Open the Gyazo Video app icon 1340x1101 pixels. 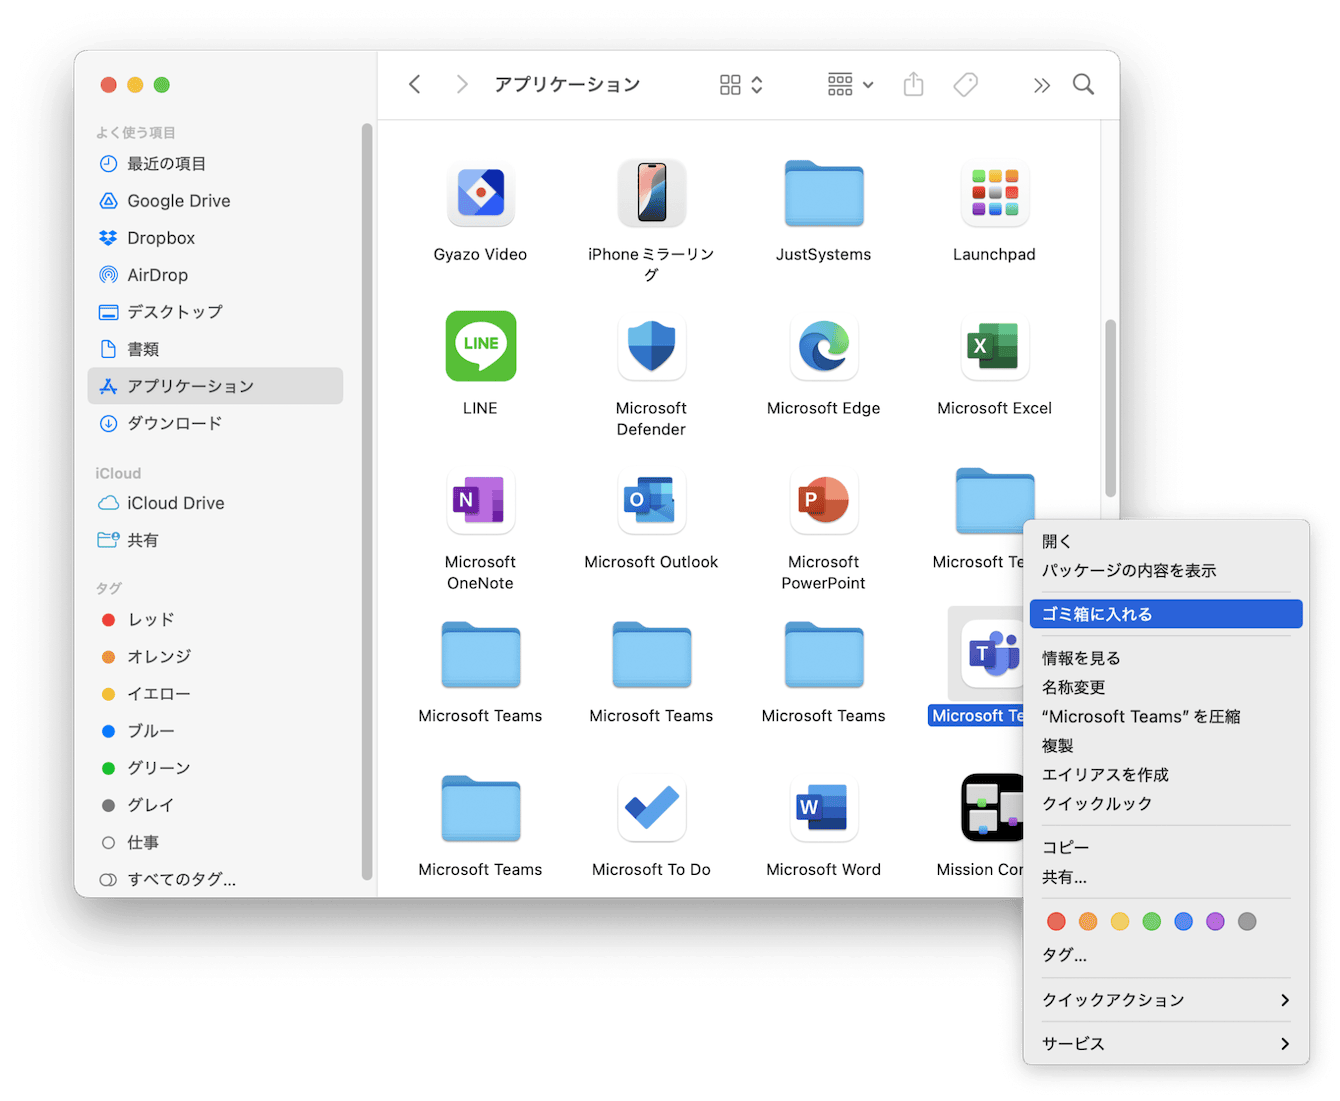[x=480, y=192]
